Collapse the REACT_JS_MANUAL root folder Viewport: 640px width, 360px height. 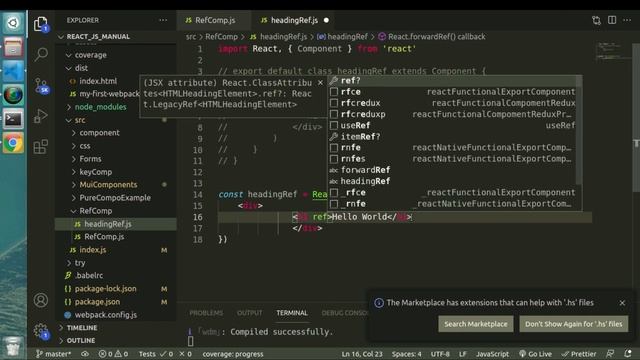coord(116,36)
